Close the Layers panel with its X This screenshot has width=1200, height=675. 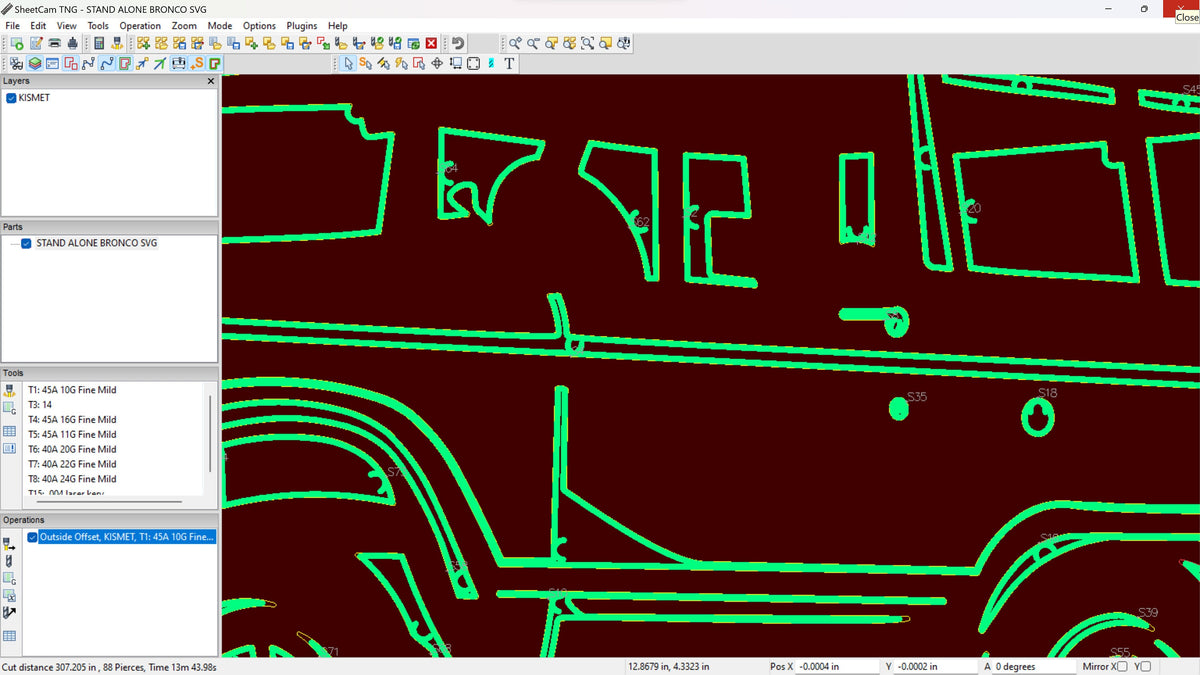pyautogui.click(x=211, y=81)
